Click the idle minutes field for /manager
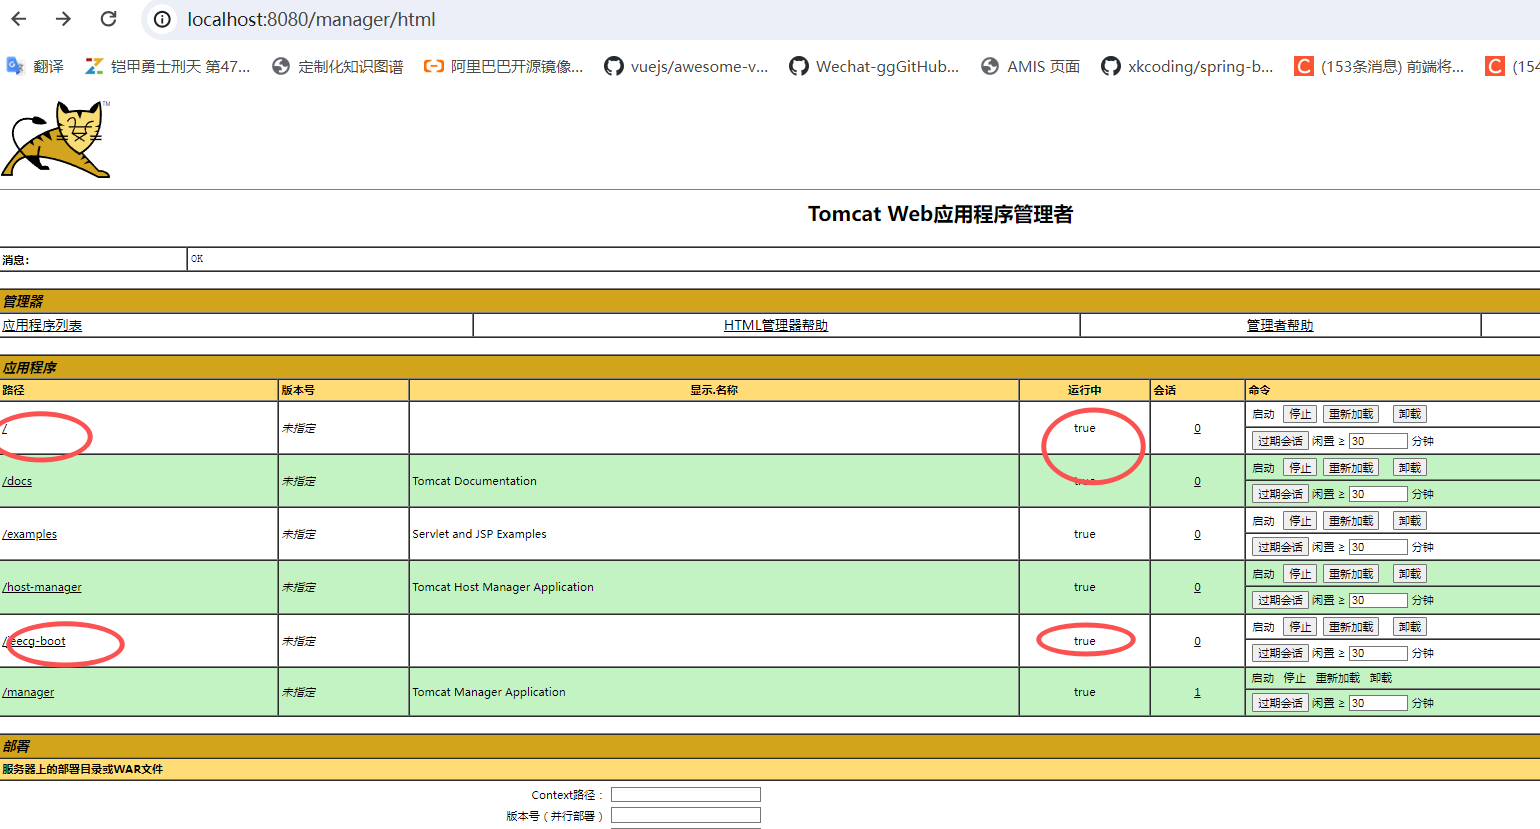This screenshot has width=1540, height=829. pyautogui.click(x=1378, y=703)
